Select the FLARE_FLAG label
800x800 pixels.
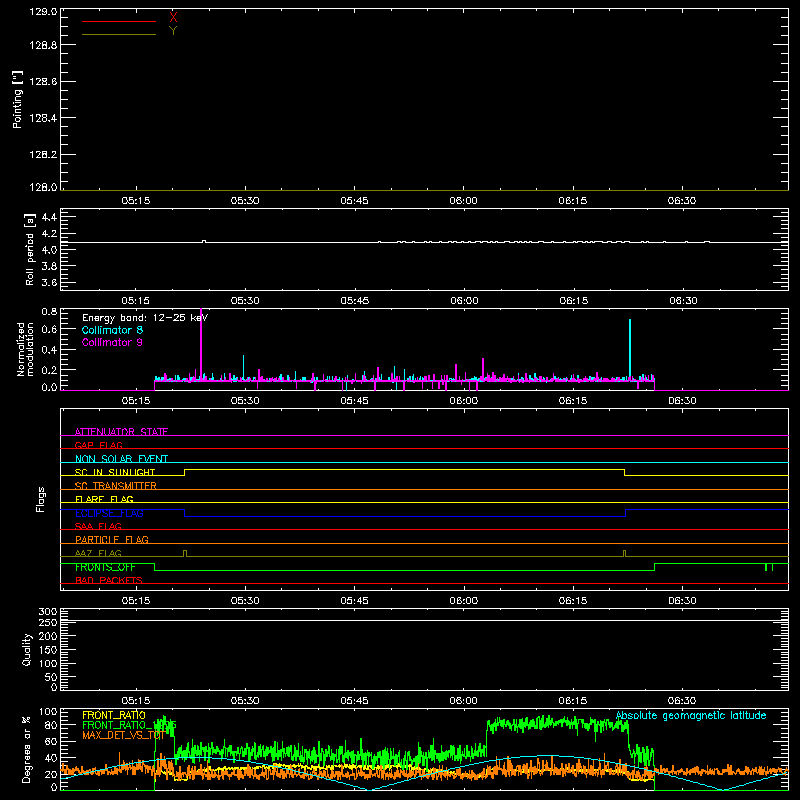(104, 499)
